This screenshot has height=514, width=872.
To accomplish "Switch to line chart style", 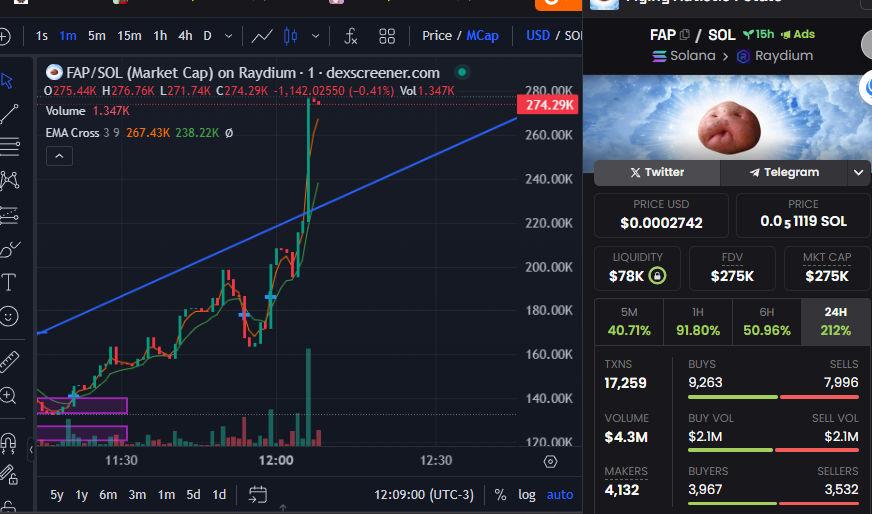I will 262,36.
